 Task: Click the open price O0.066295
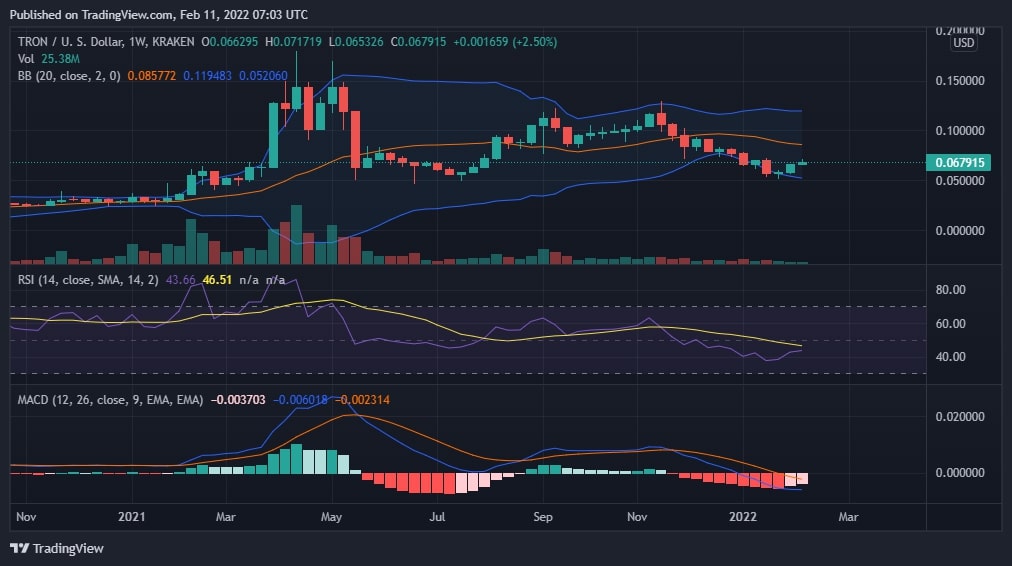230,42
